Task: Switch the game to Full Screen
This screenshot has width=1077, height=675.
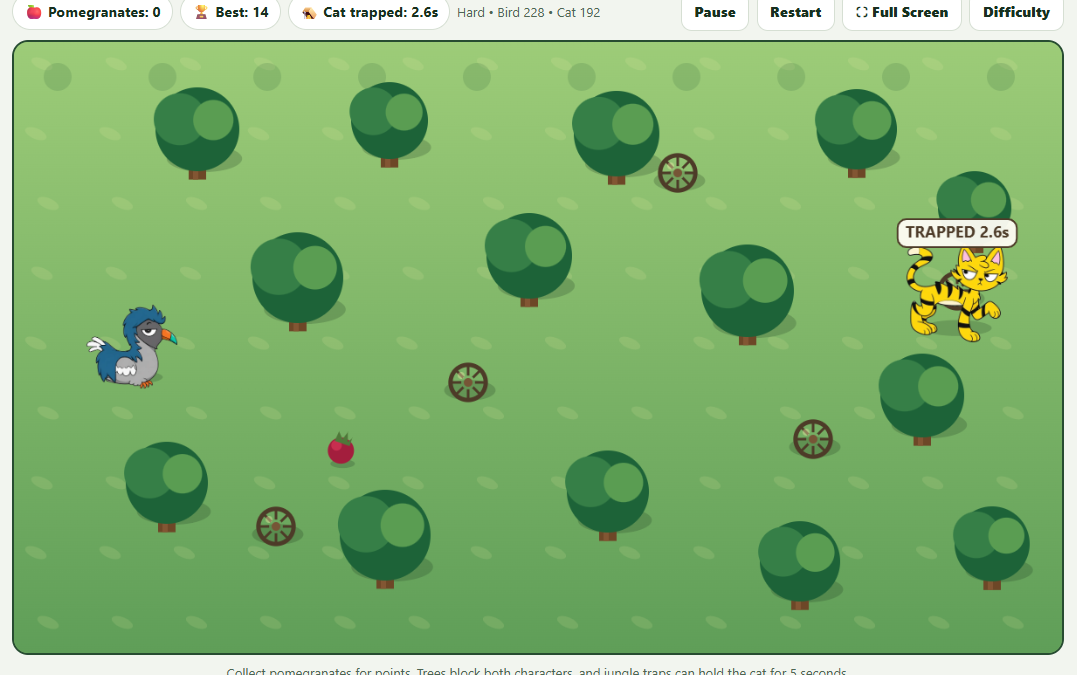Action: tap(901, 12)
